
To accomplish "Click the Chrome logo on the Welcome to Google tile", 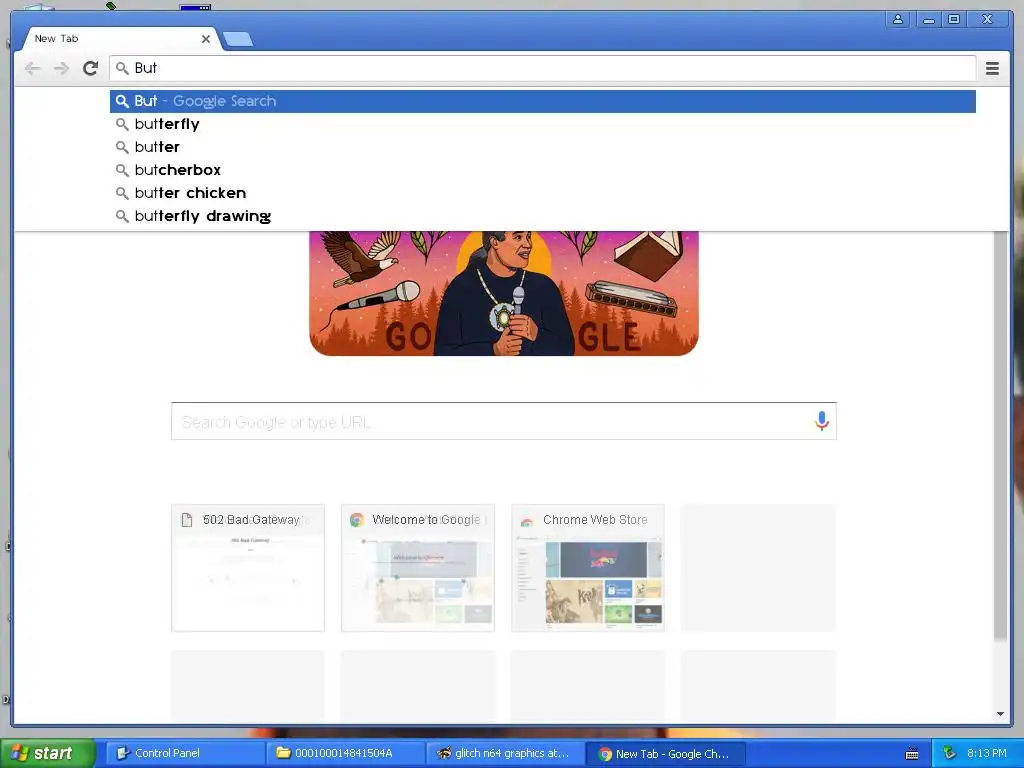I will [x=357, y=520].
